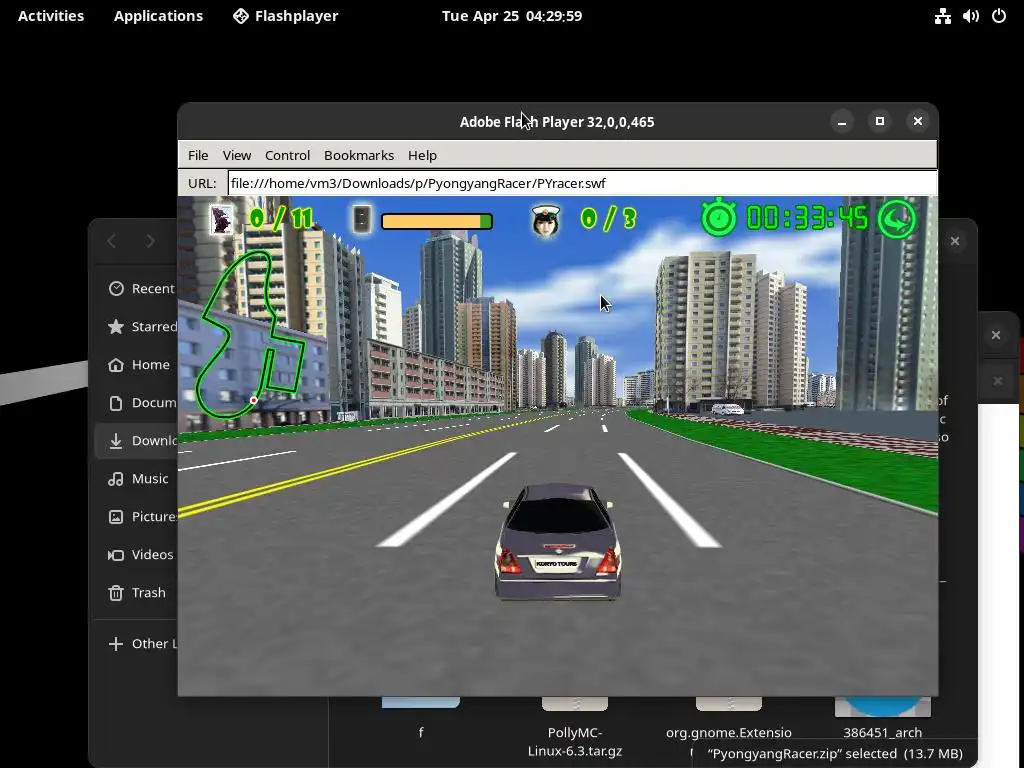Open Videos in Files sidebar
The image size is (1024, 768).
pyautogui.click(x=136, y=554)
